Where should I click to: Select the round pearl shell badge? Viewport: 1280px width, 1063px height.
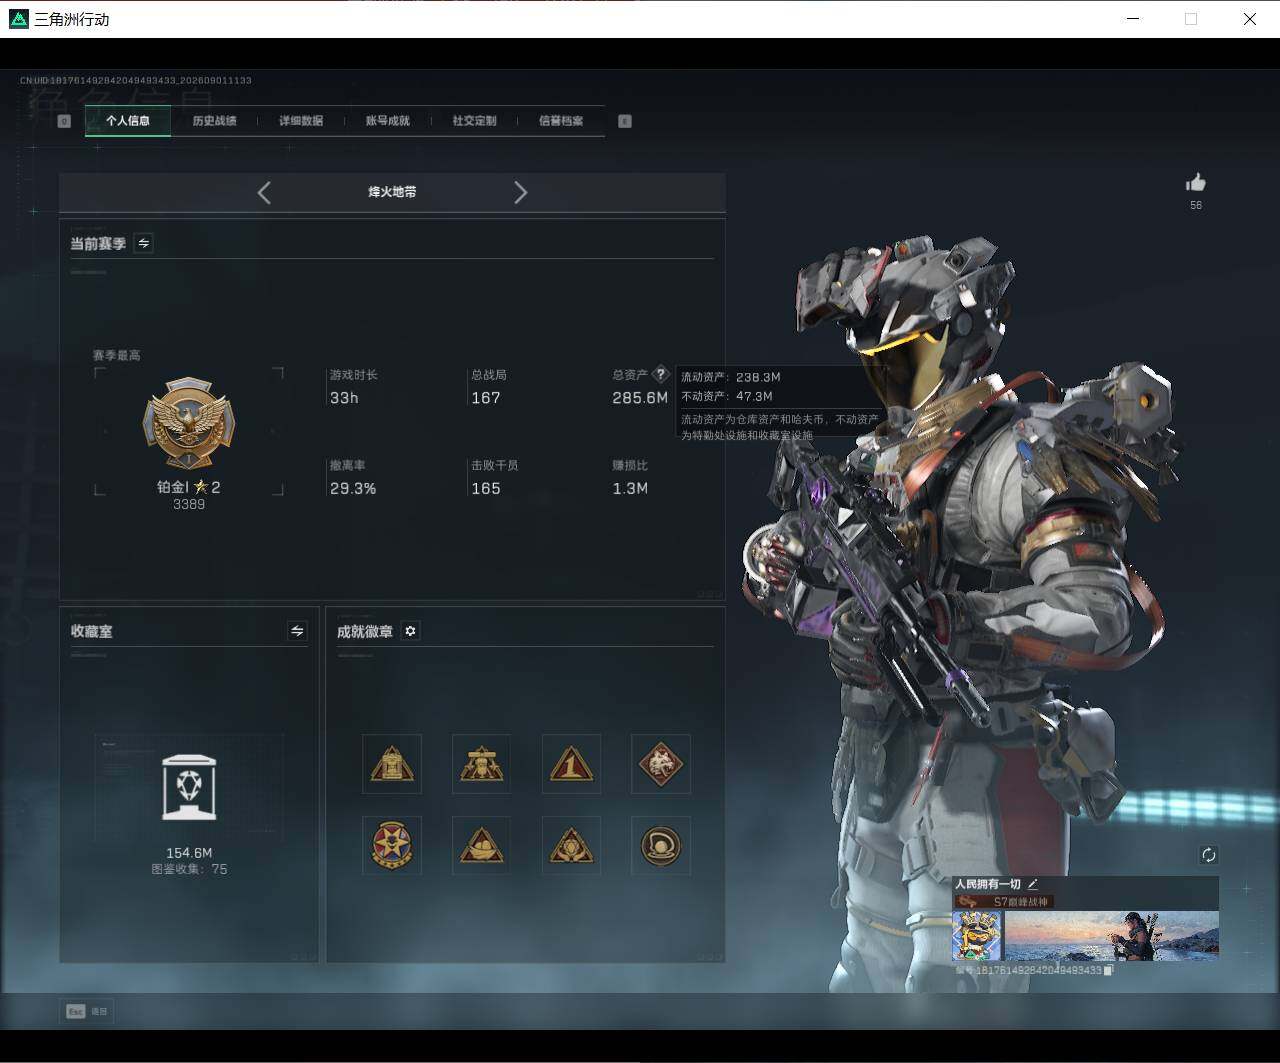click(661, 846)
